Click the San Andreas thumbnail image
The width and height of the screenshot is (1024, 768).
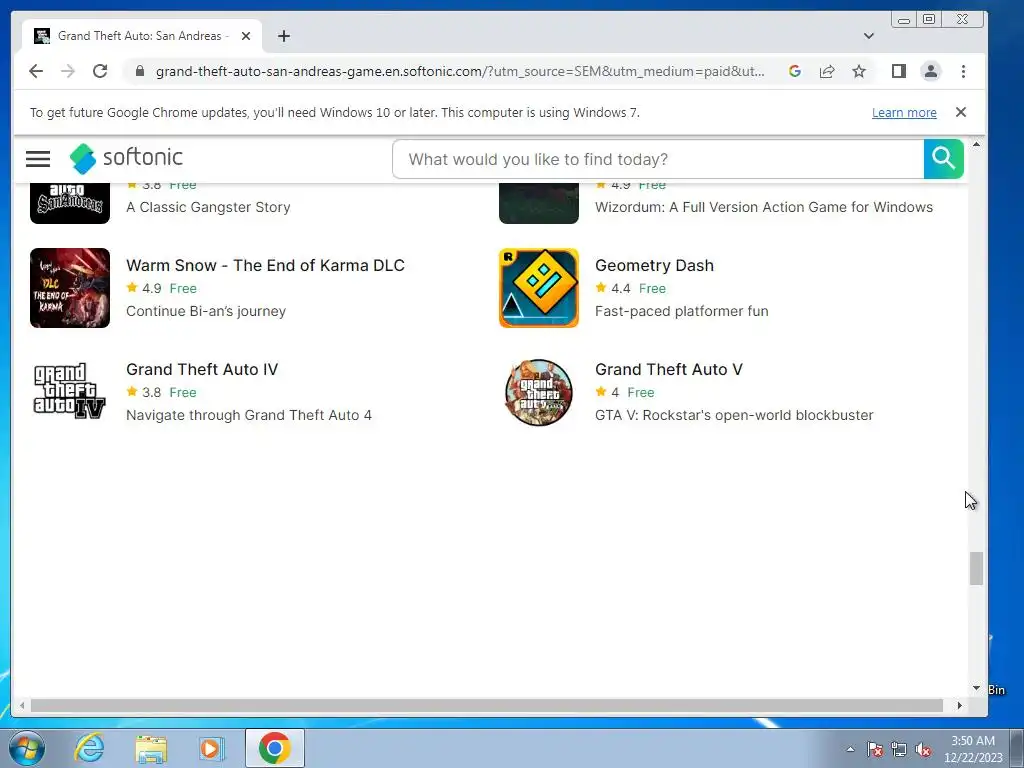click(x=70, y=203)
